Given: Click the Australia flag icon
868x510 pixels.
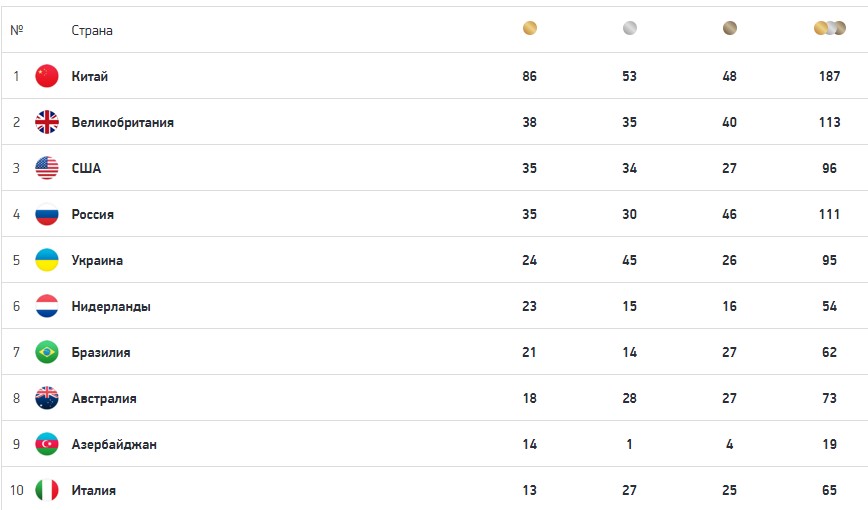Looking at the screenshot, I should [x=47, y=398].
